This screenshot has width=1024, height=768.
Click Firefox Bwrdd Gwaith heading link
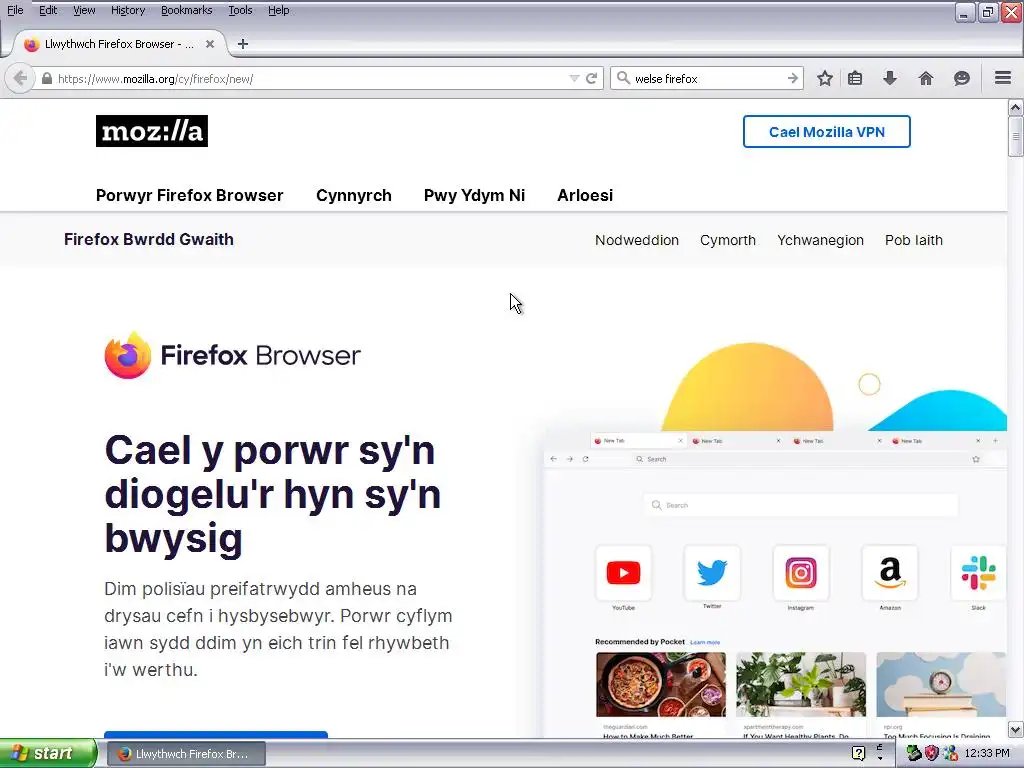[x=148, y=240]
